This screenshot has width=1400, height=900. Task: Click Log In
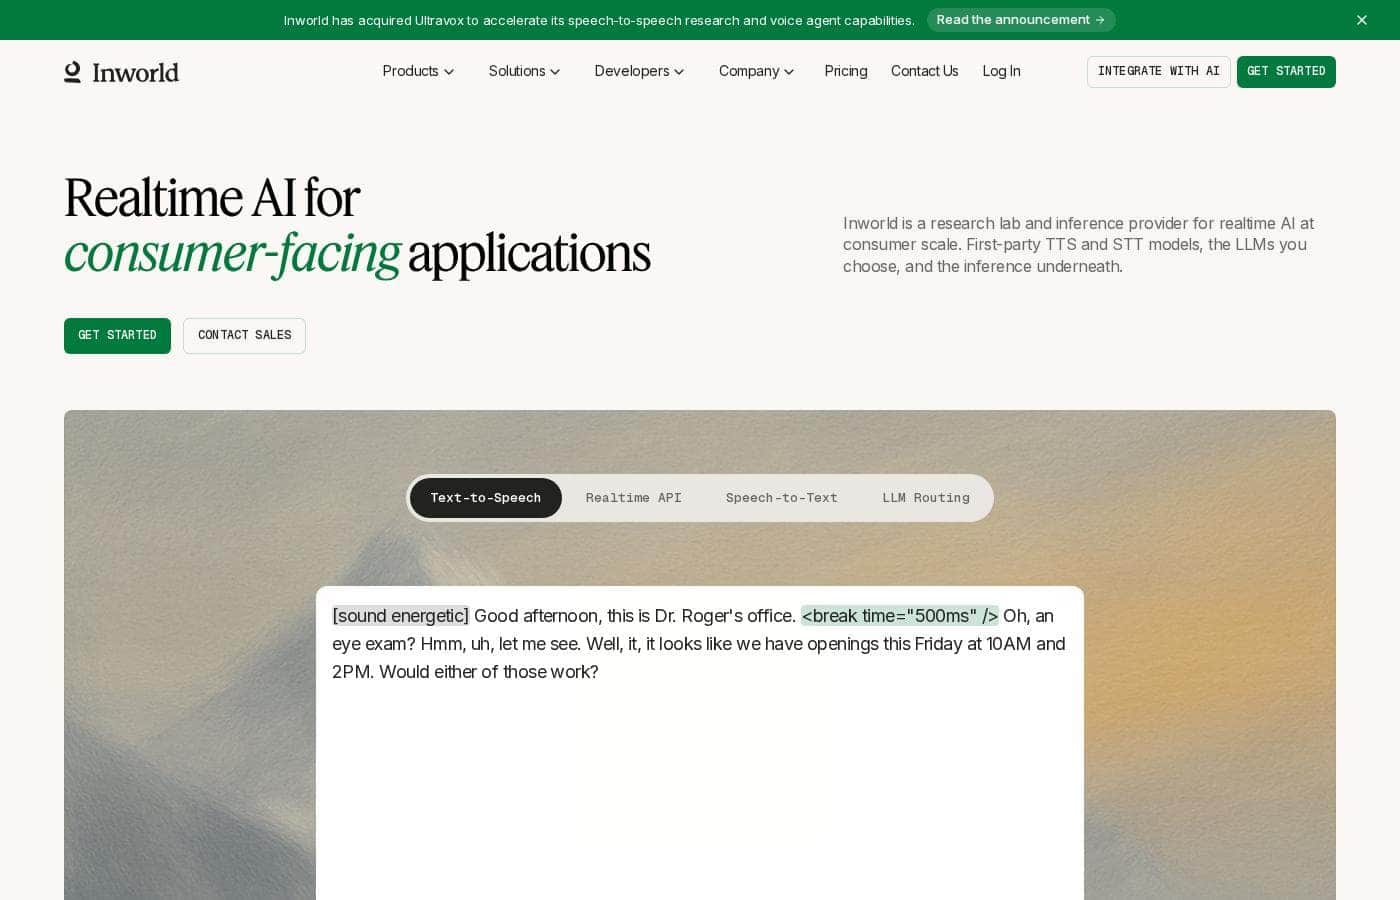click(x=1001, y=71)
